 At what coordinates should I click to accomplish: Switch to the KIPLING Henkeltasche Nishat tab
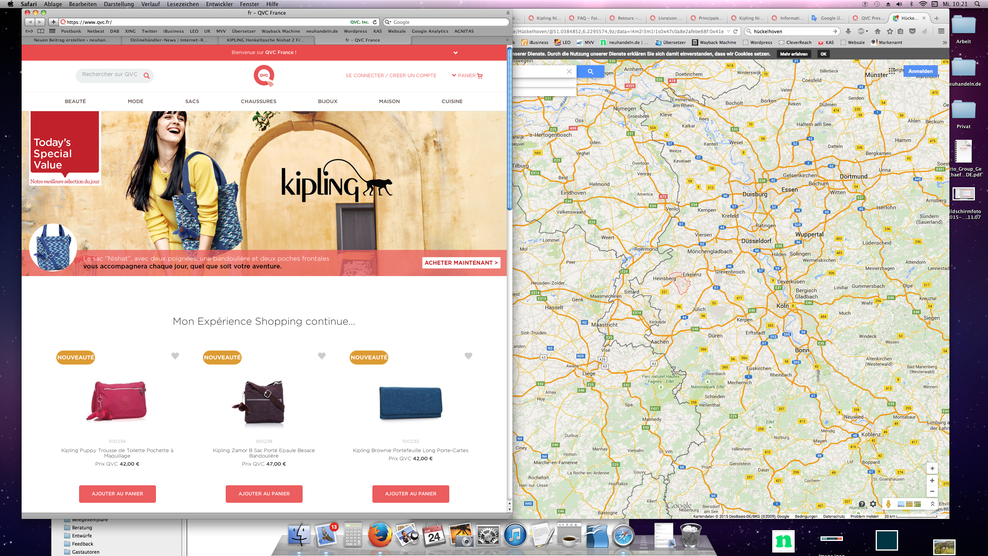(x=265, y=40)
